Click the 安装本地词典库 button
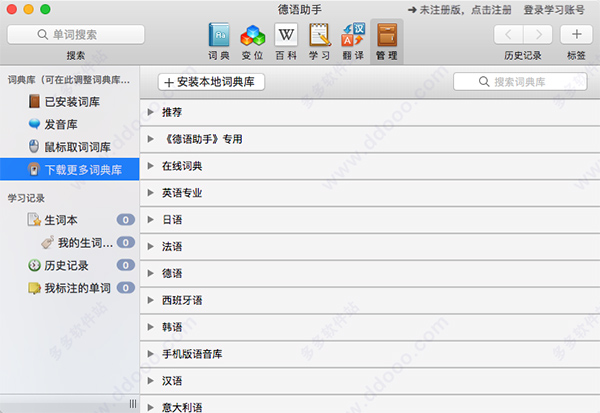Image resolution: width=600 pixels, height=413 pixels. [211, 82]
